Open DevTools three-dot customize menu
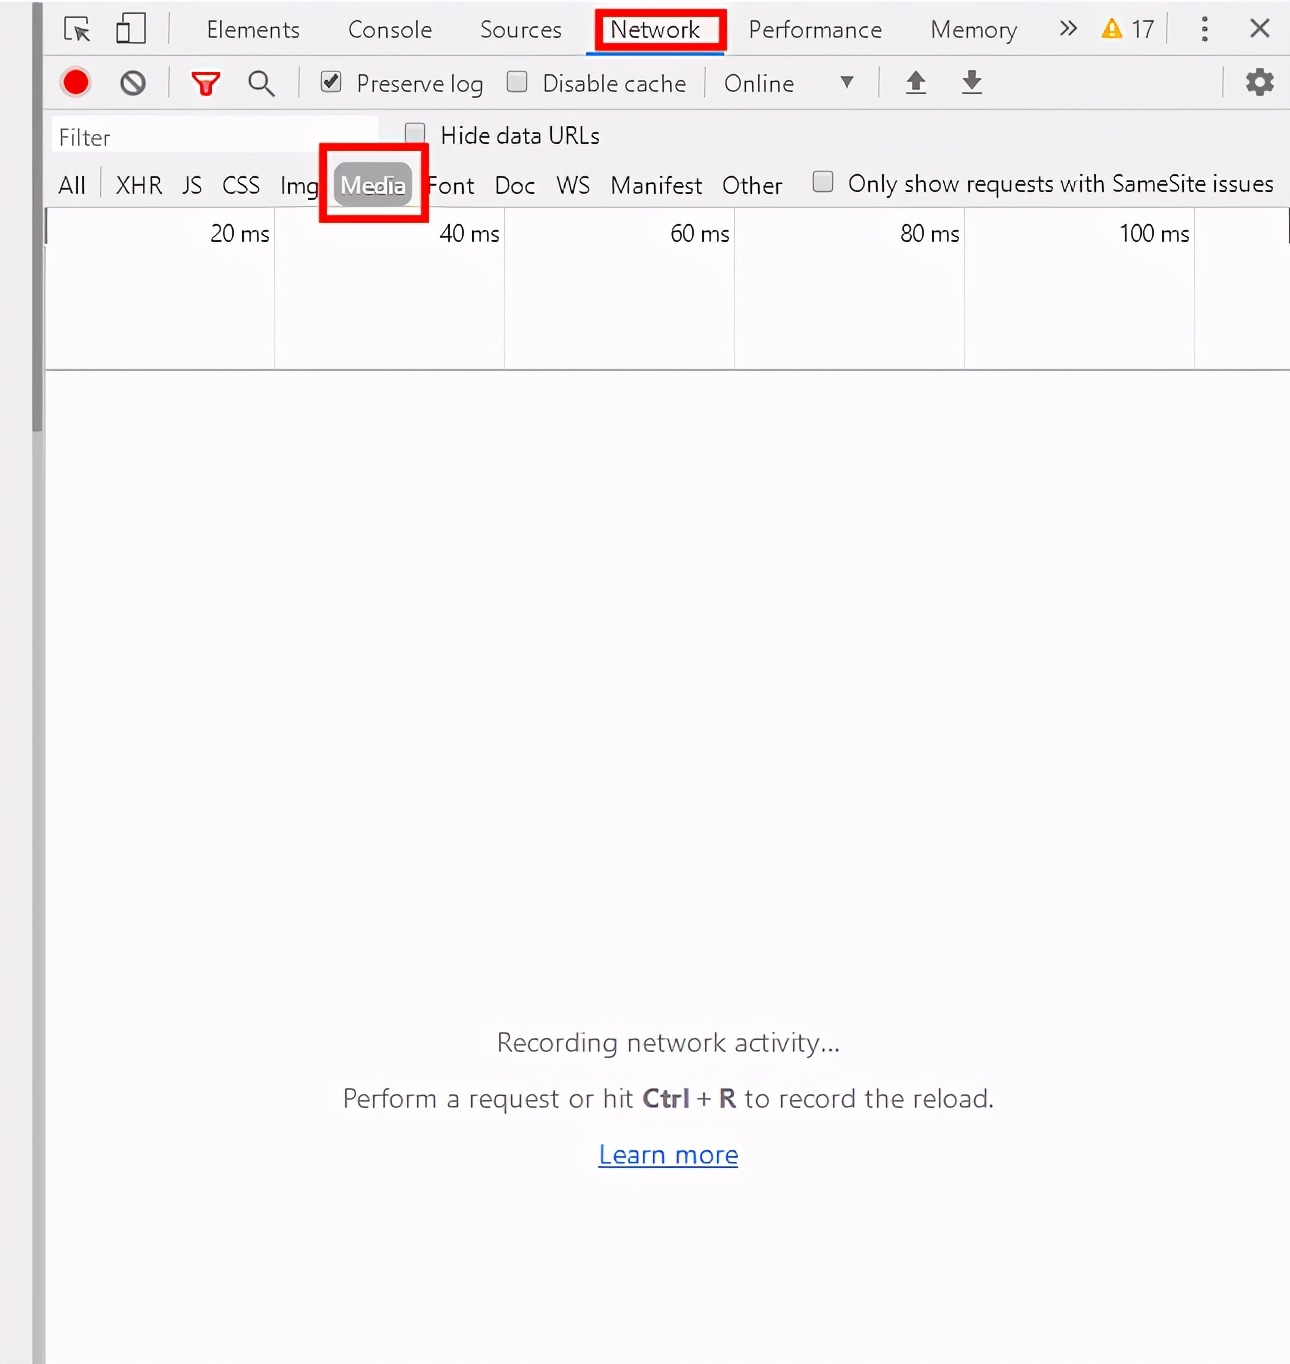1290x1364 pixels. click(x=1205, y=29)
